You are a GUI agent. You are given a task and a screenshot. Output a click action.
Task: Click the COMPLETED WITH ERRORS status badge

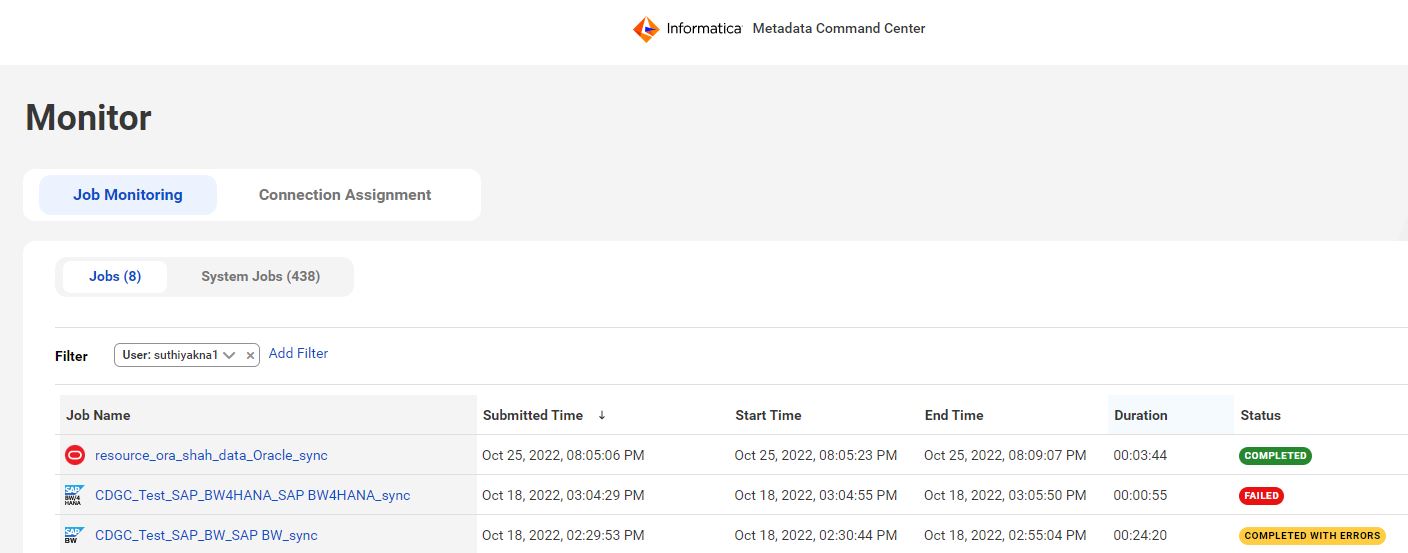[1312, 535]
